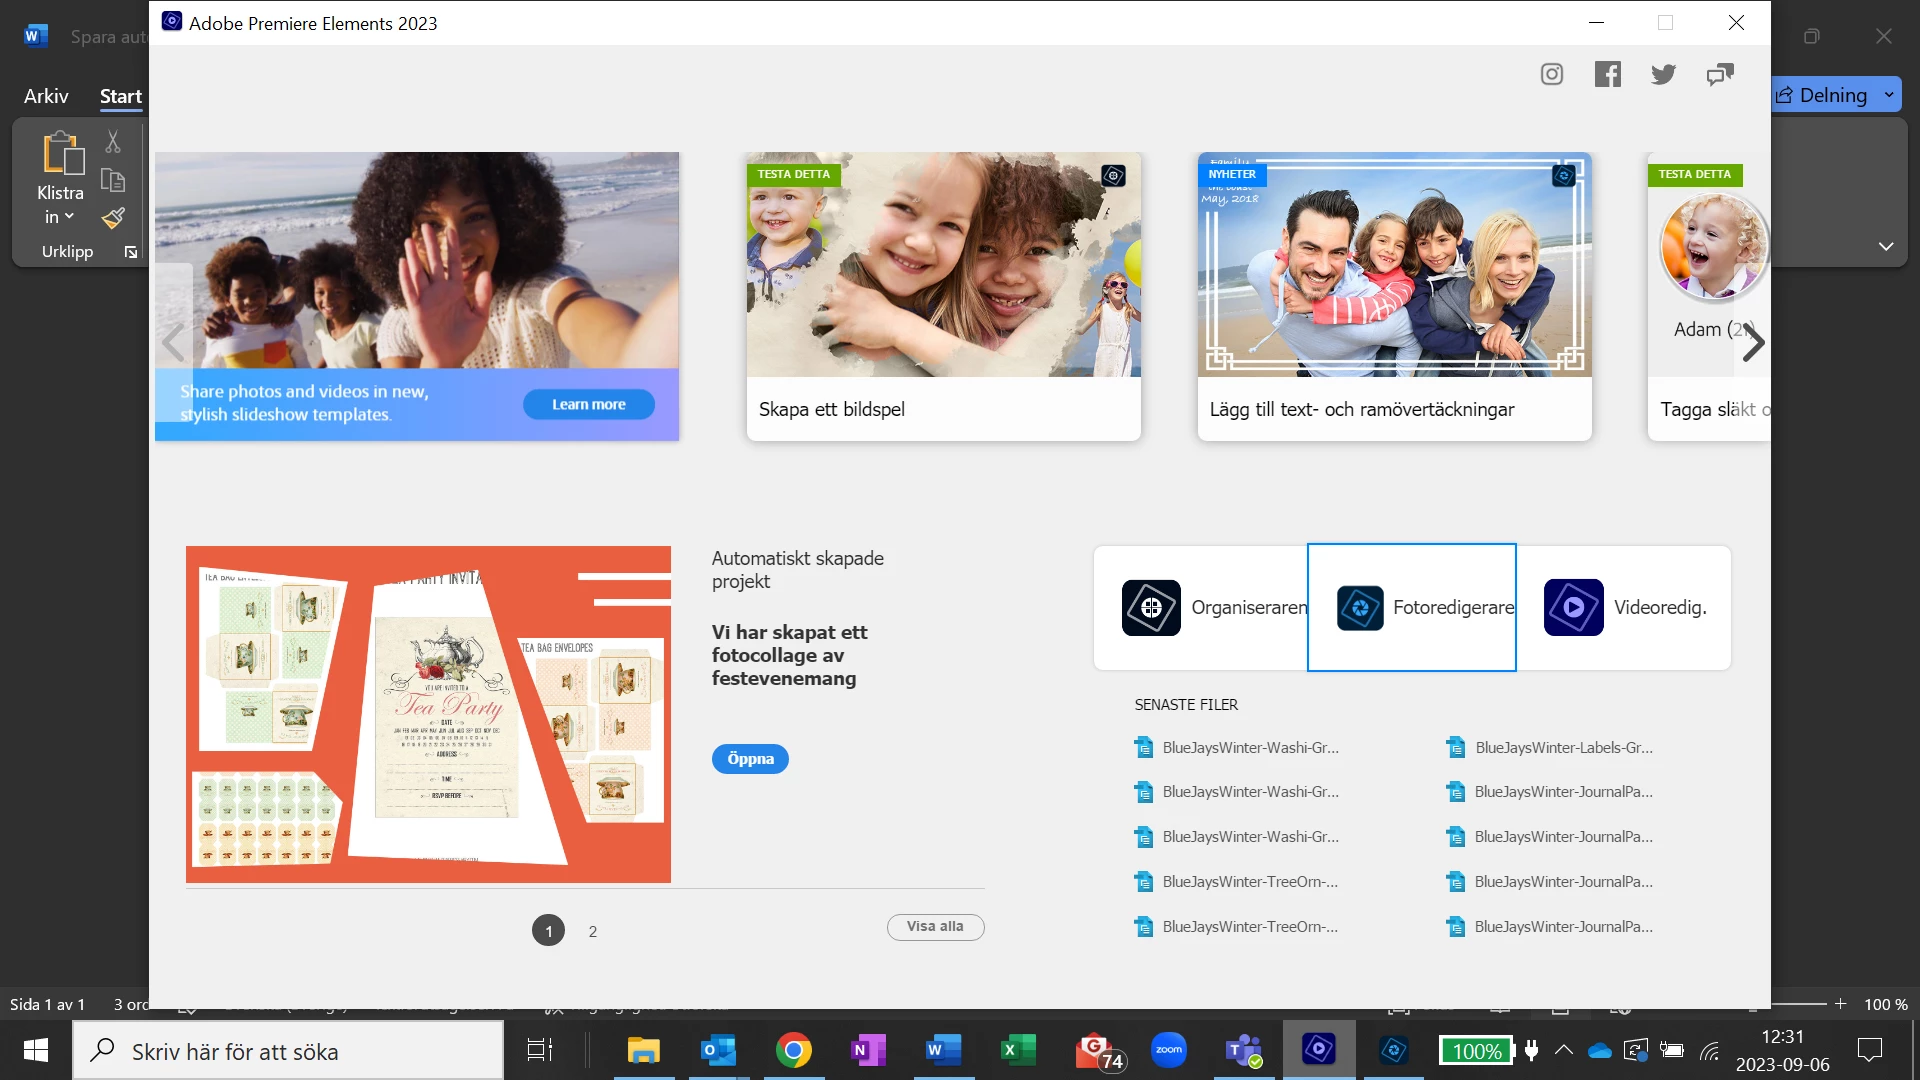
Task: Open the Arkiv menu in Word
Action: (x=46, y=96)
